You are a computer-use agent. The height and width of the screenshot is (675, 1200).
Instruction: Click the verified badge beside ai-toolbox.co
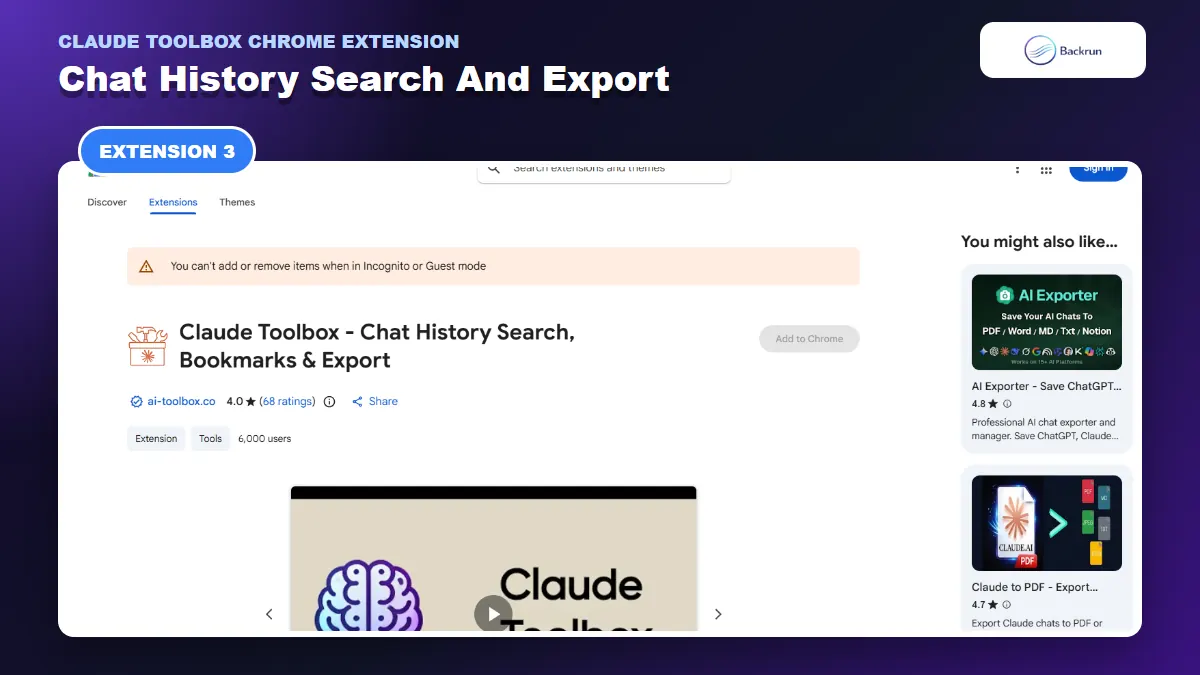click(x=136, y=401)
